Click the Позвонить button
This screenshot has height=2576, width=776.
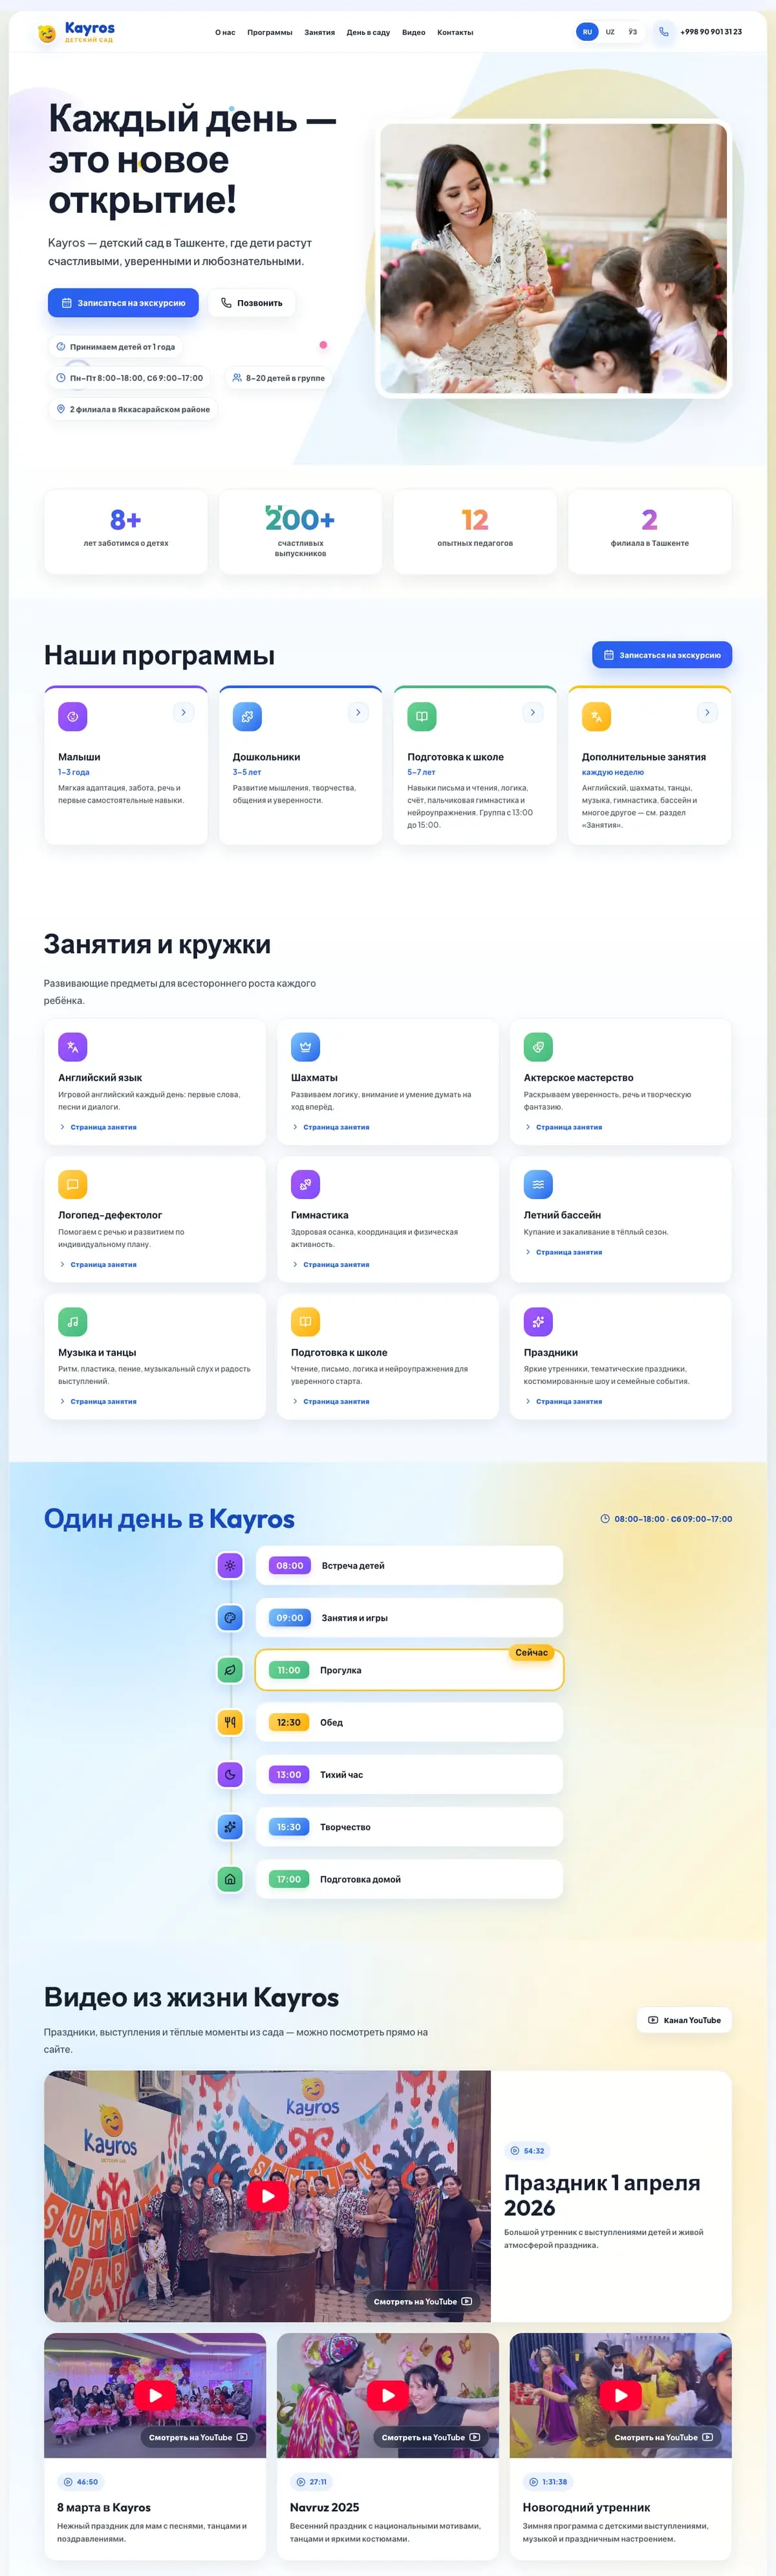coord(252,302)
